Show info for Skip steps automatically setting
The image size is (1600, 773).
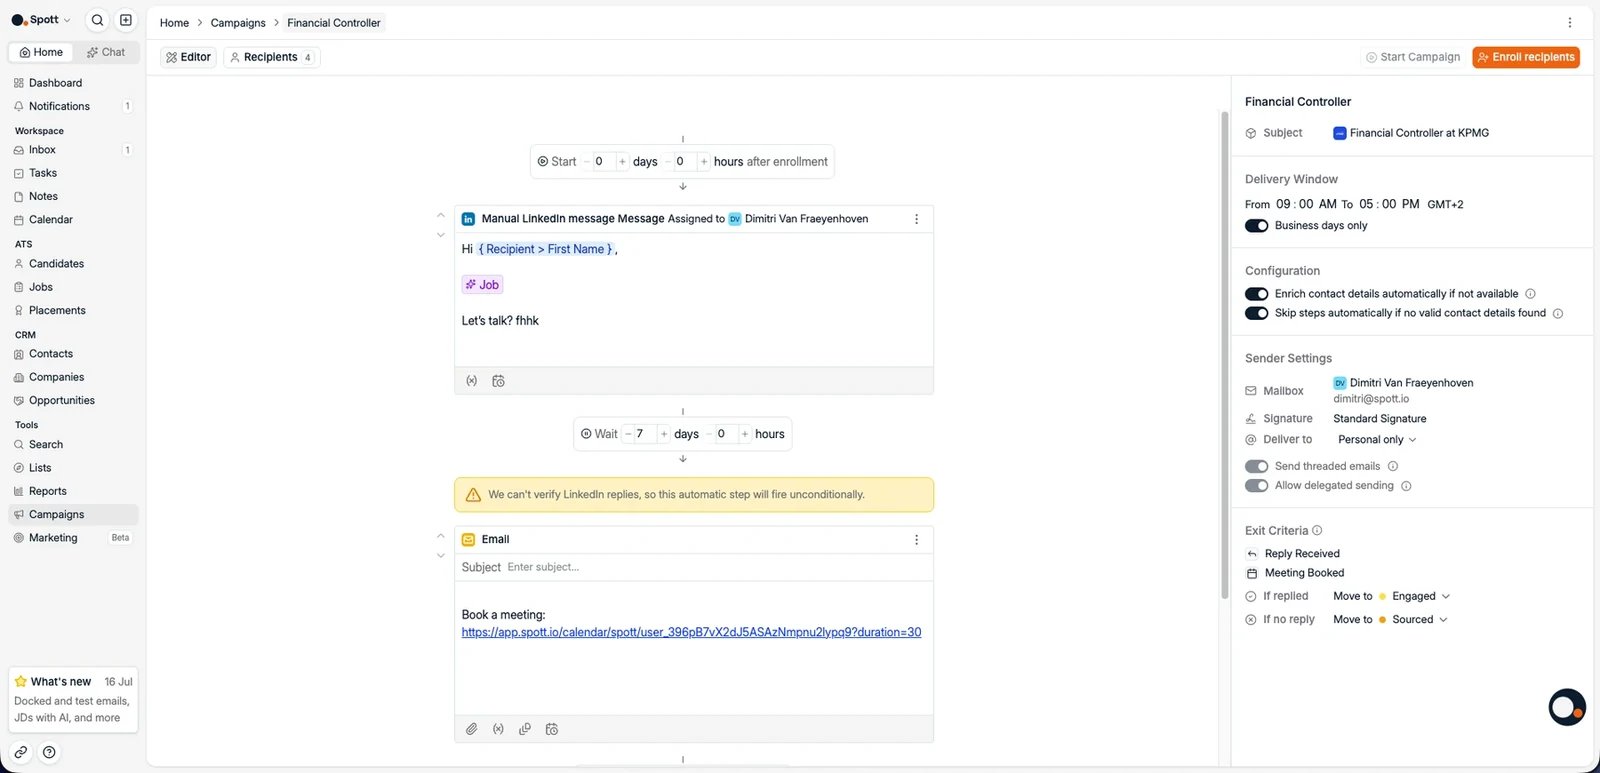pos(1557,313)
